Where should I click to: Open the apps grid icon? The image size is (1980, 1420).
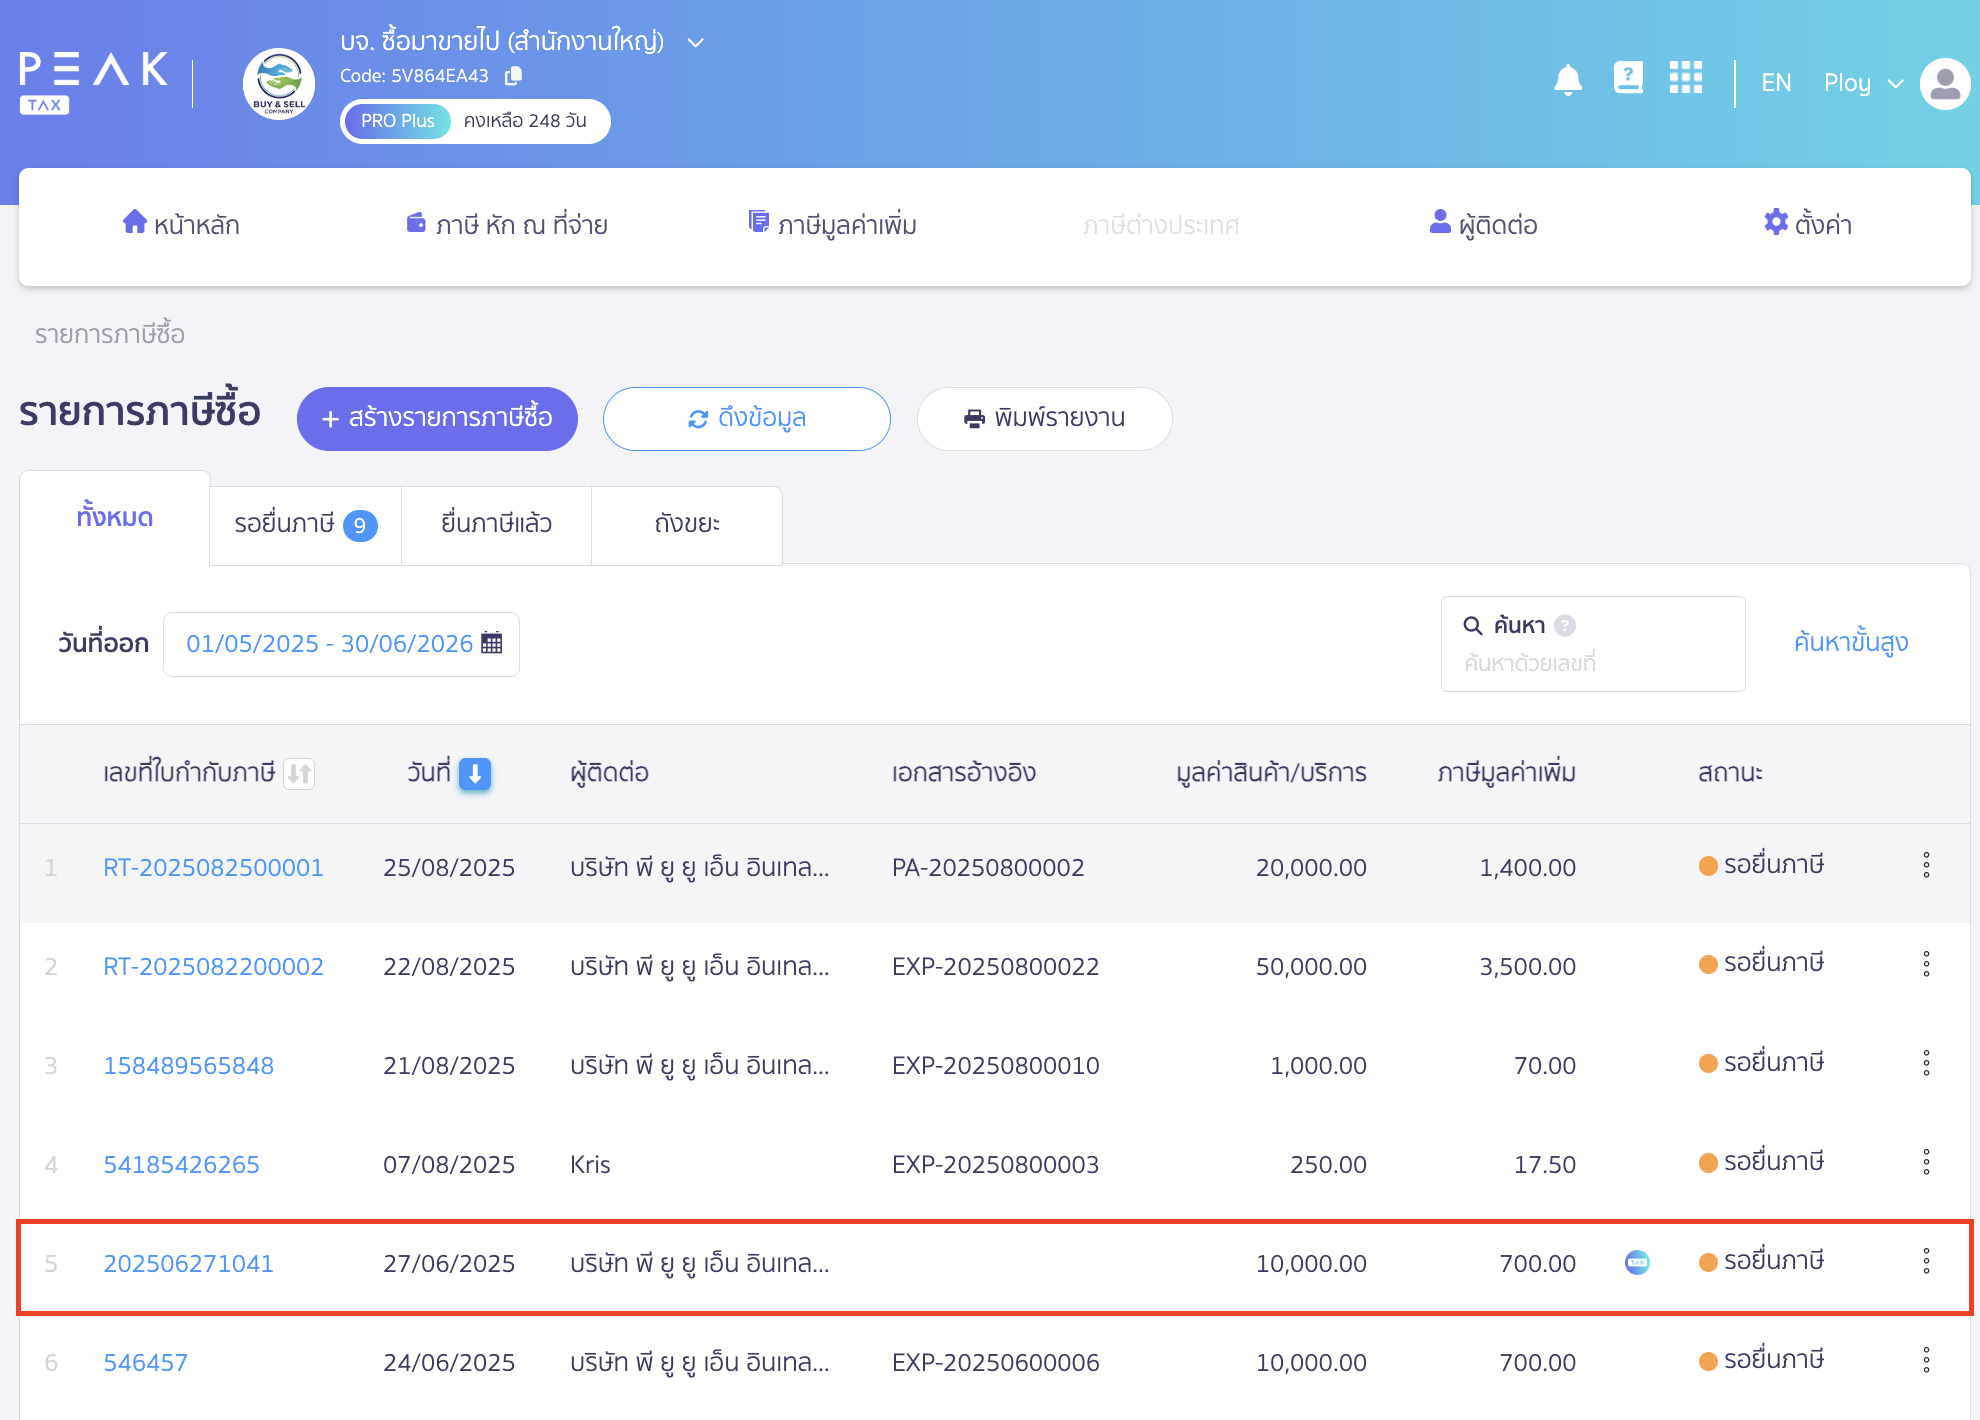tap(1685, 78)
